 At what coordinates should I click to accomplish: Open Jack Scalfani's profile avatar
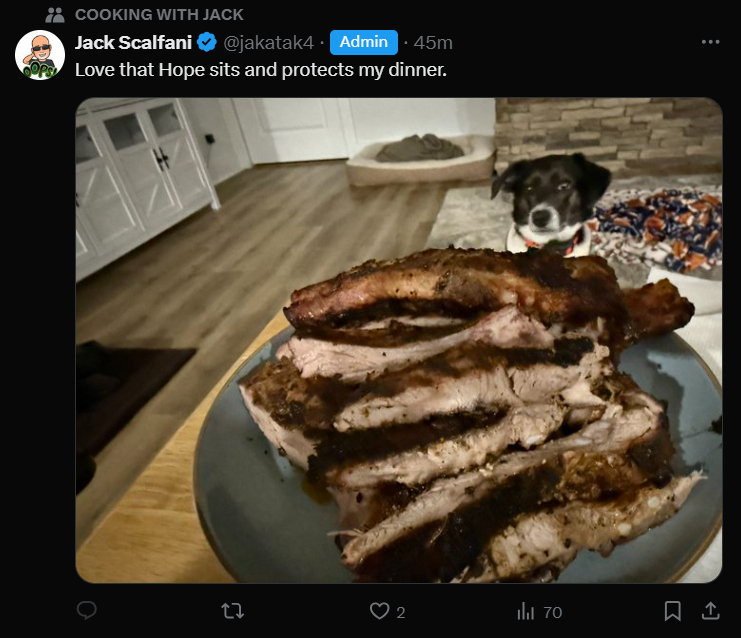click(x=40, y=55)
